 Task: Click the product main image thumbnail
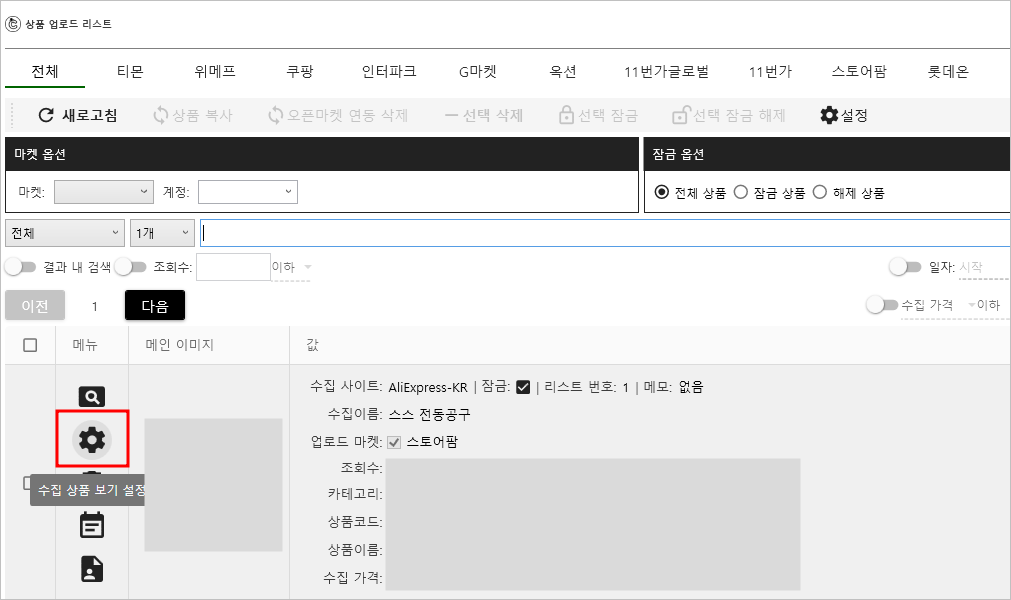[x=213, y=485]
